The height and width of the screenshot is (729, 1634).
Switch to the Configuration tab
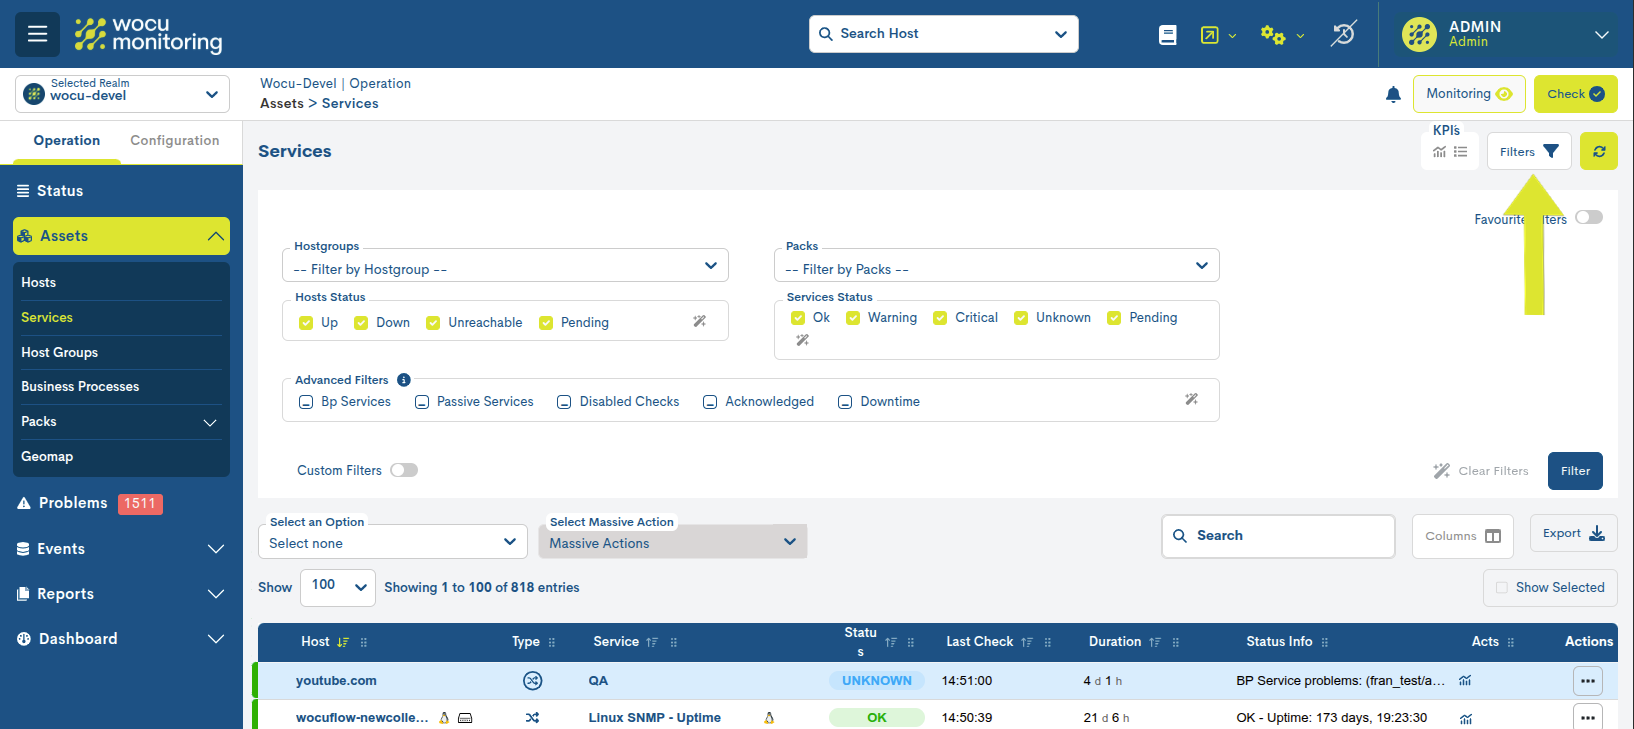pyautogui.click(x=174, y=141)
